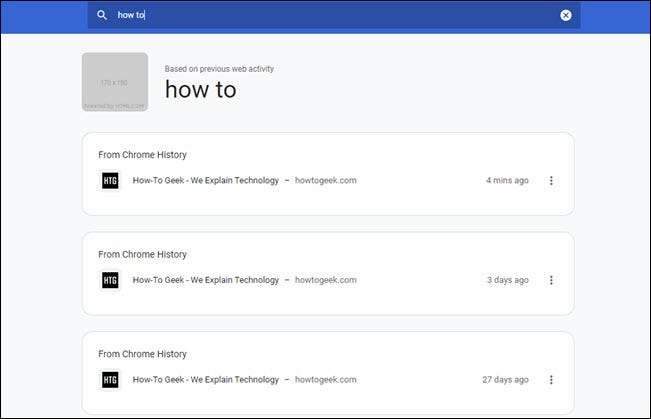The height and width of the screenshot is (419, 651).
Task: Click the magnifying glass search icon
Action: [x=102, y=15]
